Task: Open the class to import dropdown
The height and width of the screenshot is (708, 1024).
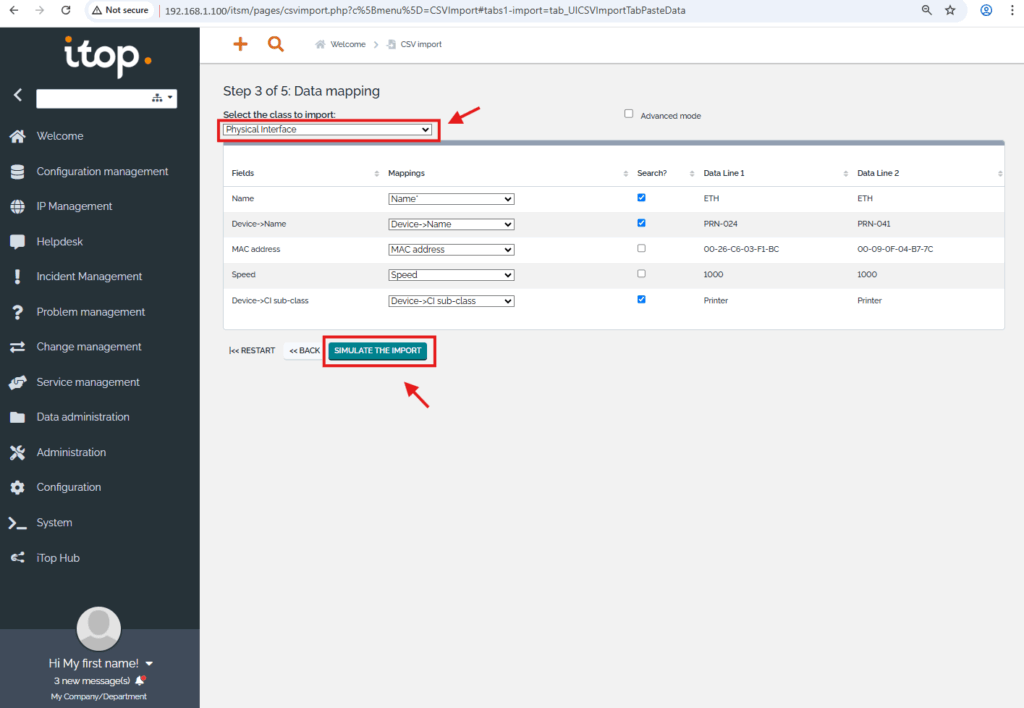Action: click(x=328, y=130)
